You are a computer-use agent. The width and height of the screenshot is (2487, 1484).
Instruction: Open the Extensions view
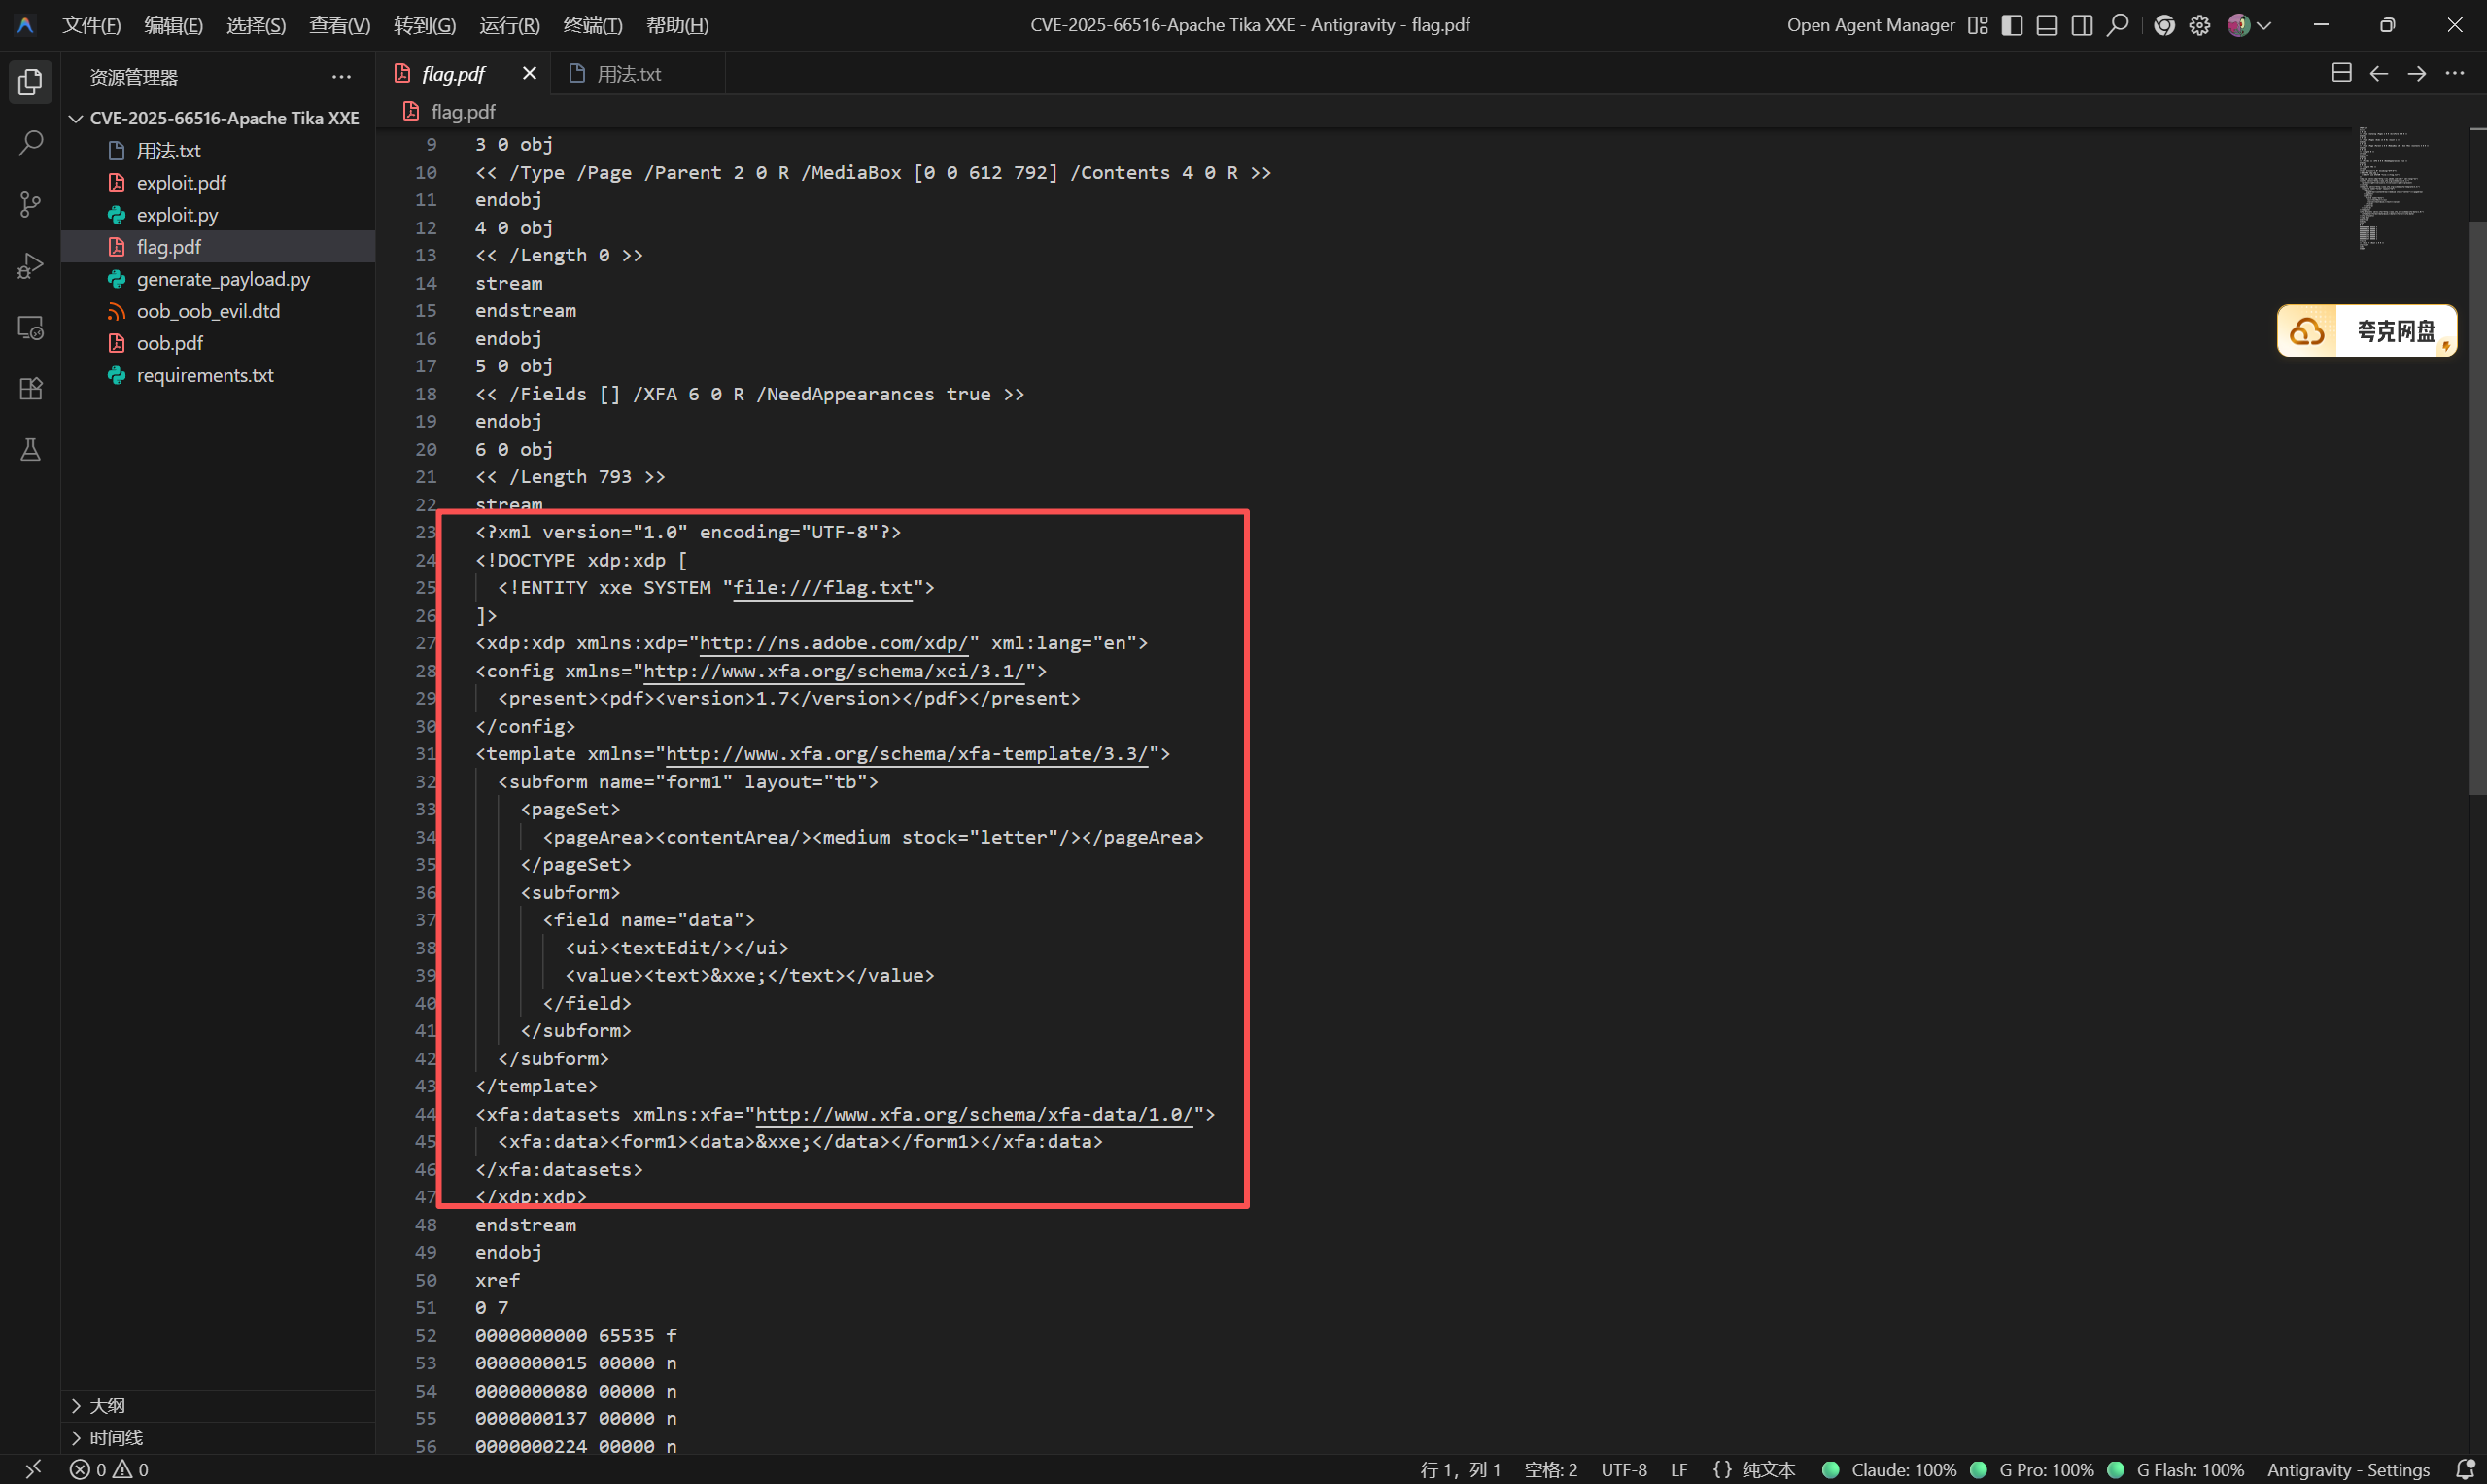click(x=30, y=389)
